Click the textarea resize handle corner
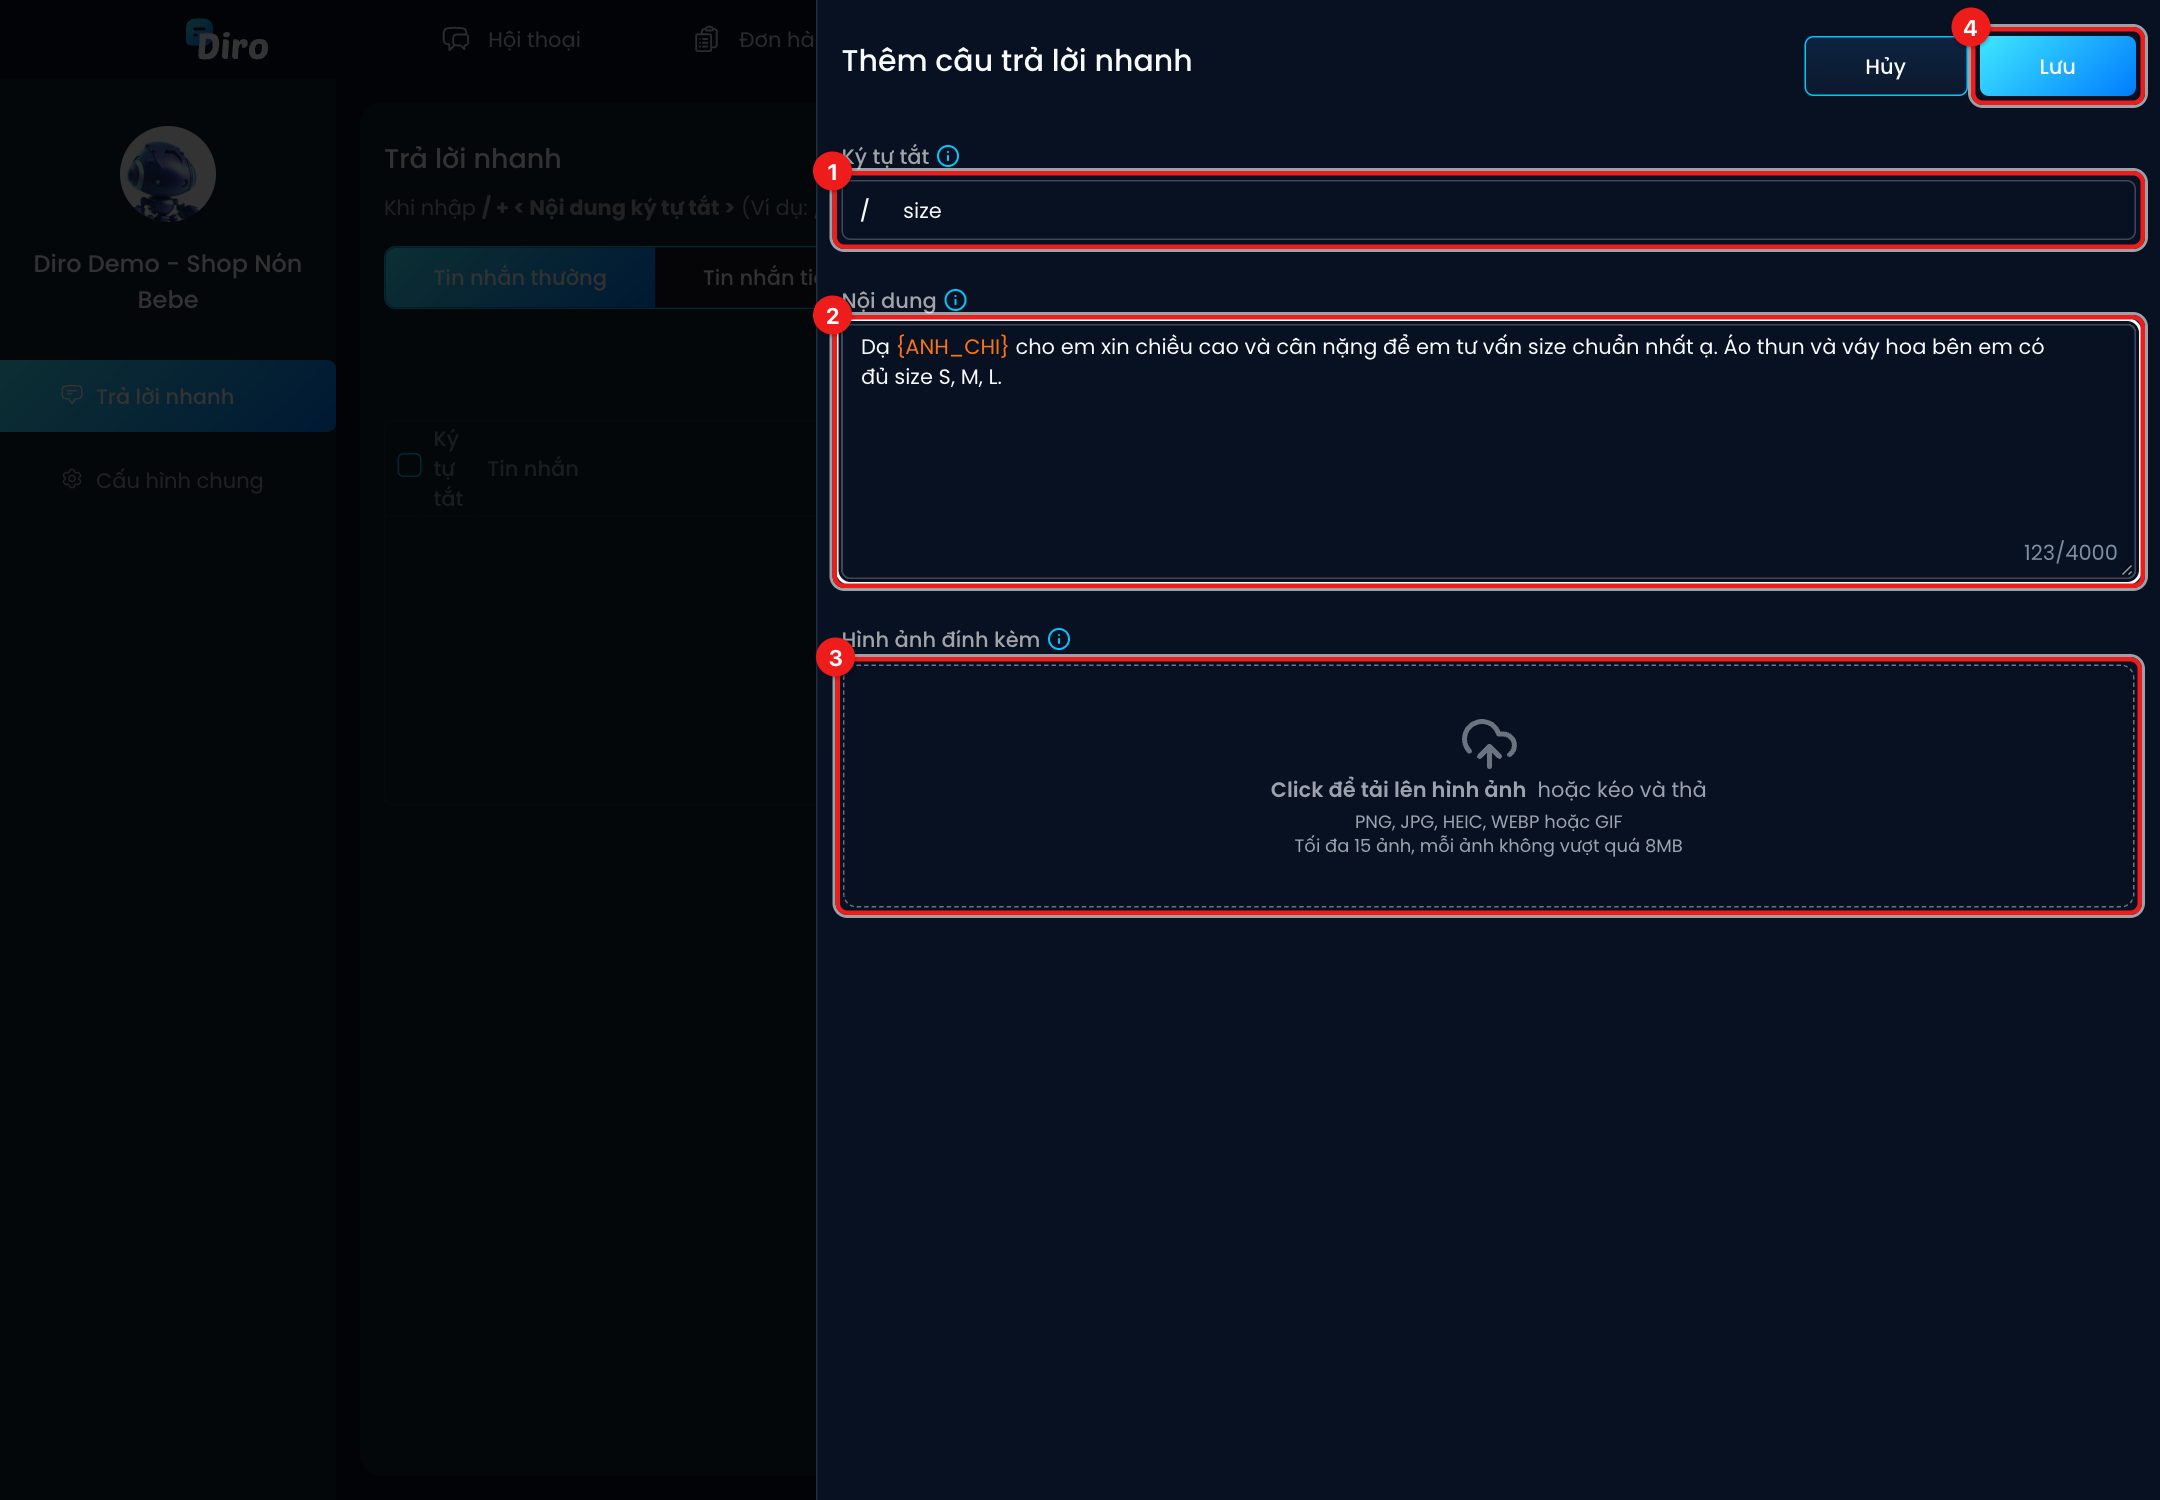The image size is (2160, 1500). [2126, 570]
